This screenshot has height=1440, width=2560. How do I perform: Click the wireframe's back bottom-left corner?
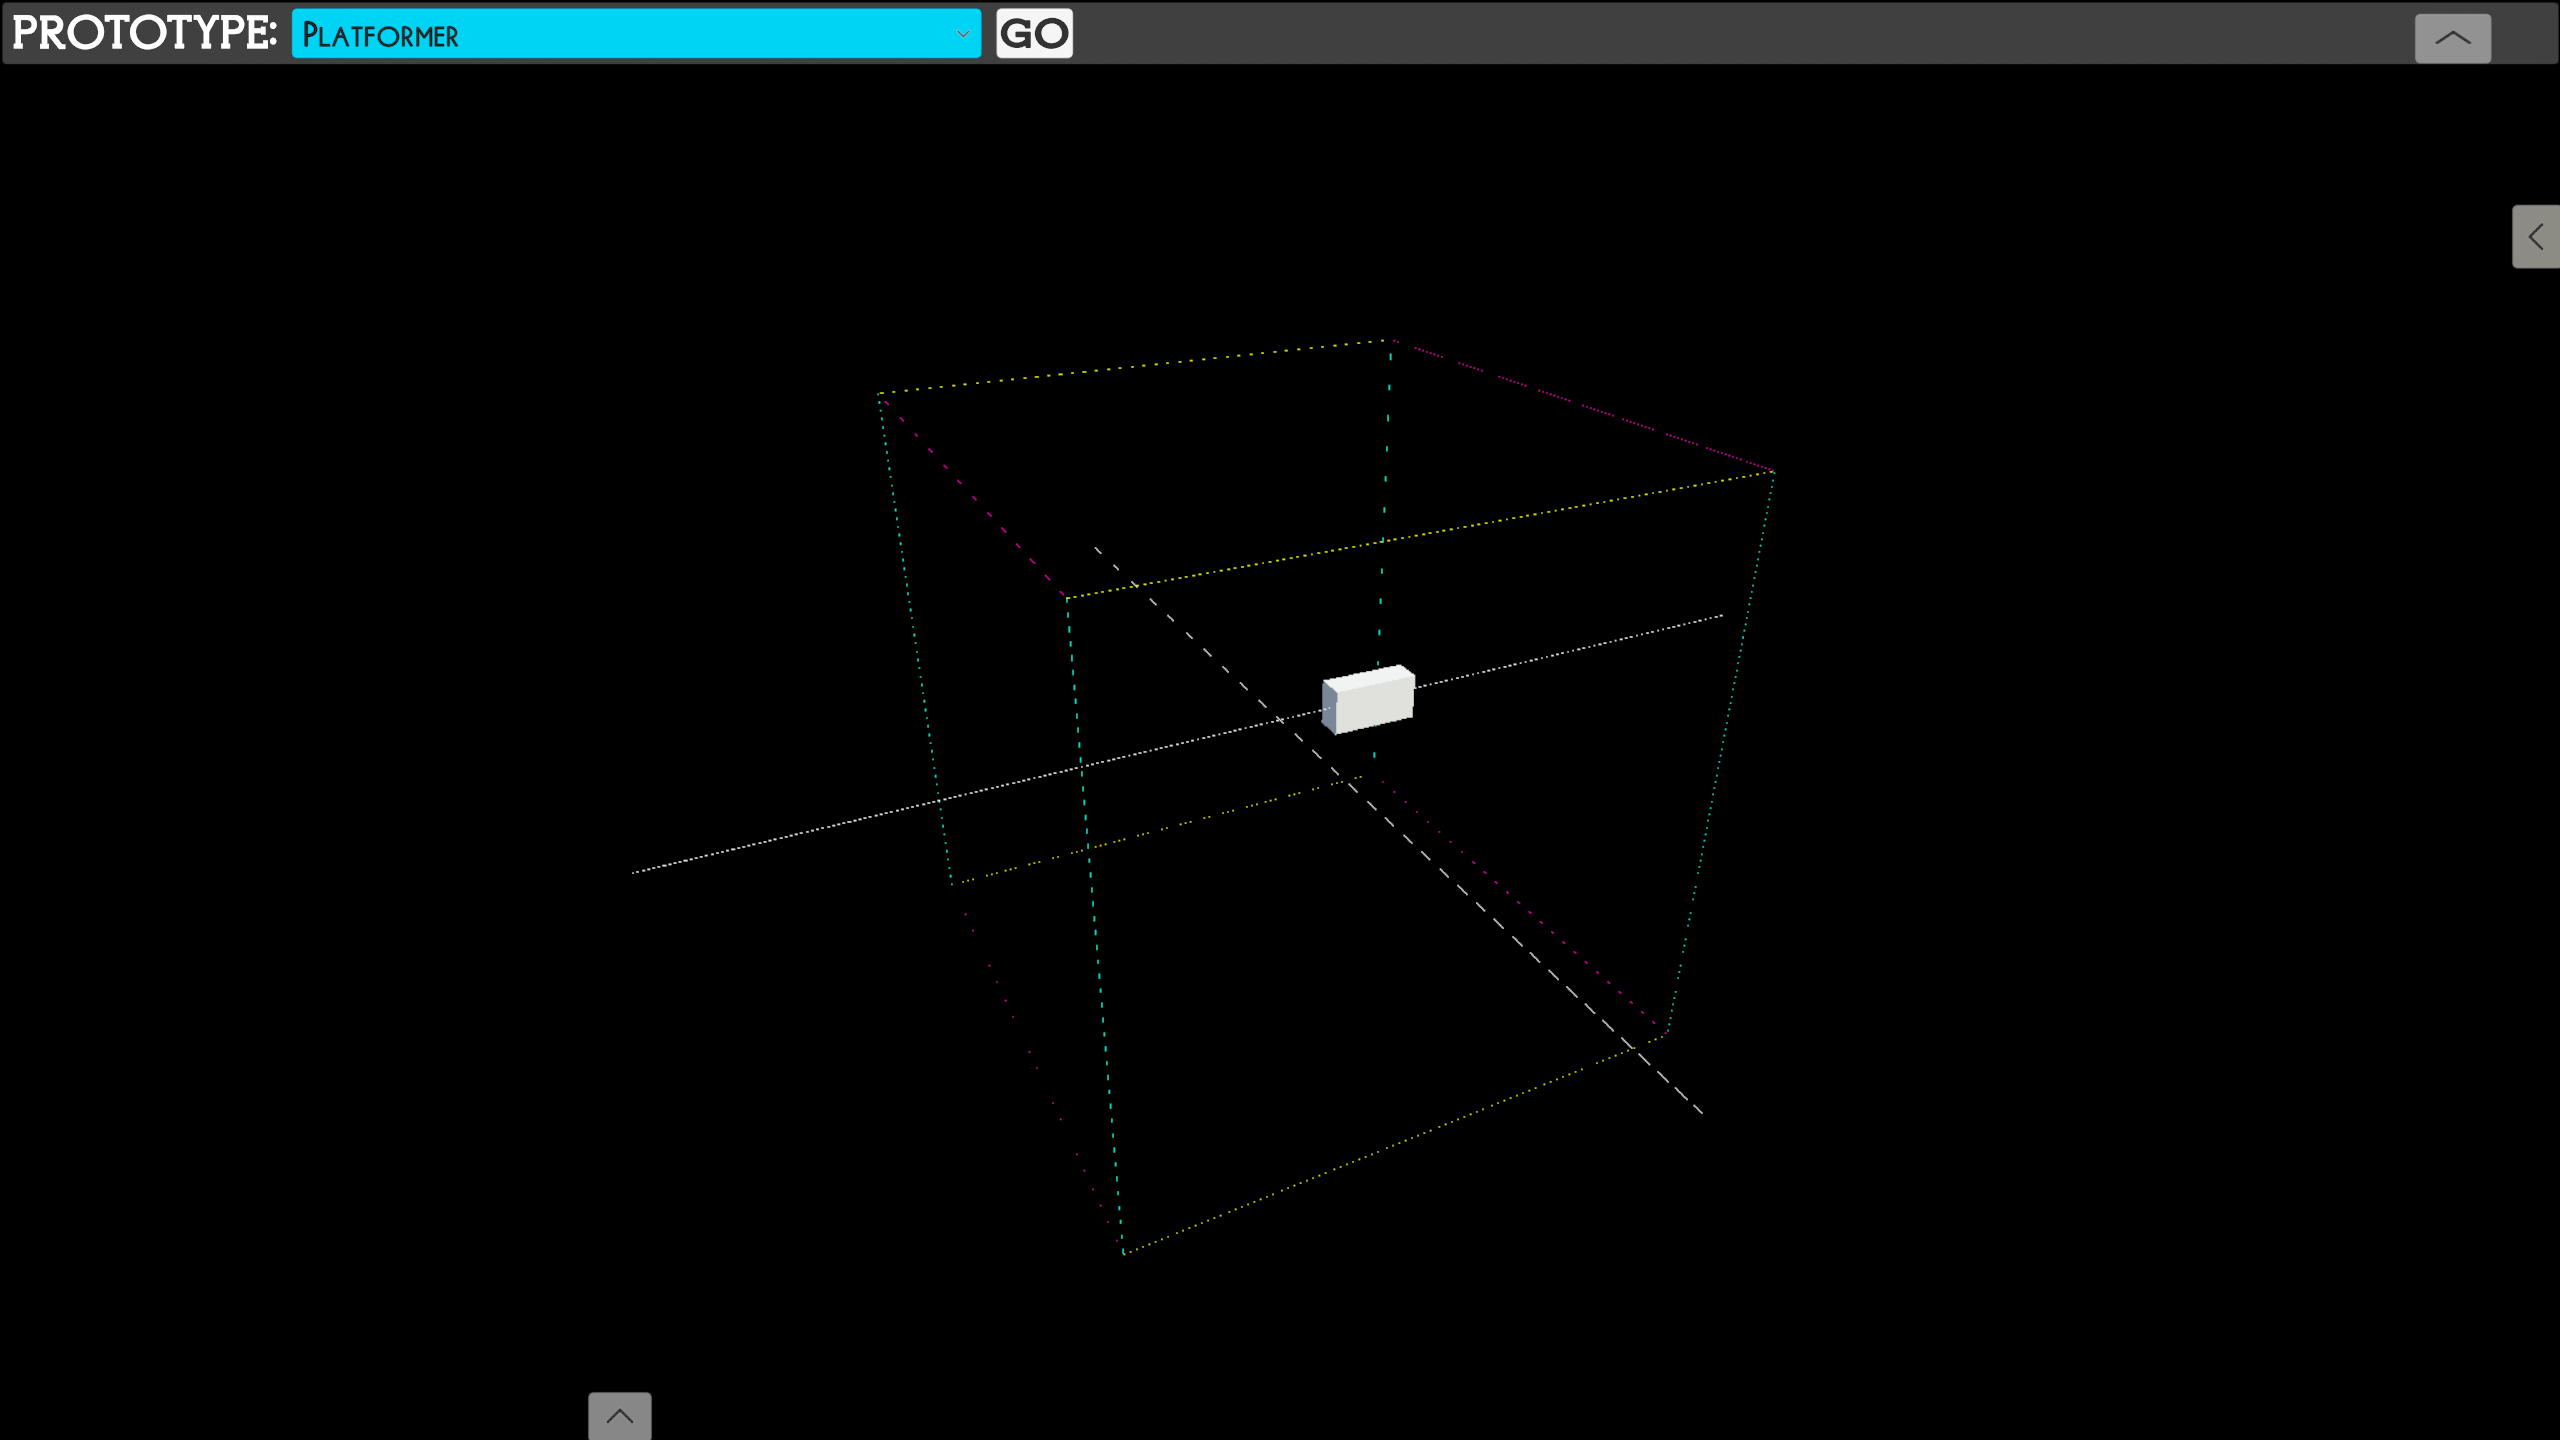click(x=953, y=884)
